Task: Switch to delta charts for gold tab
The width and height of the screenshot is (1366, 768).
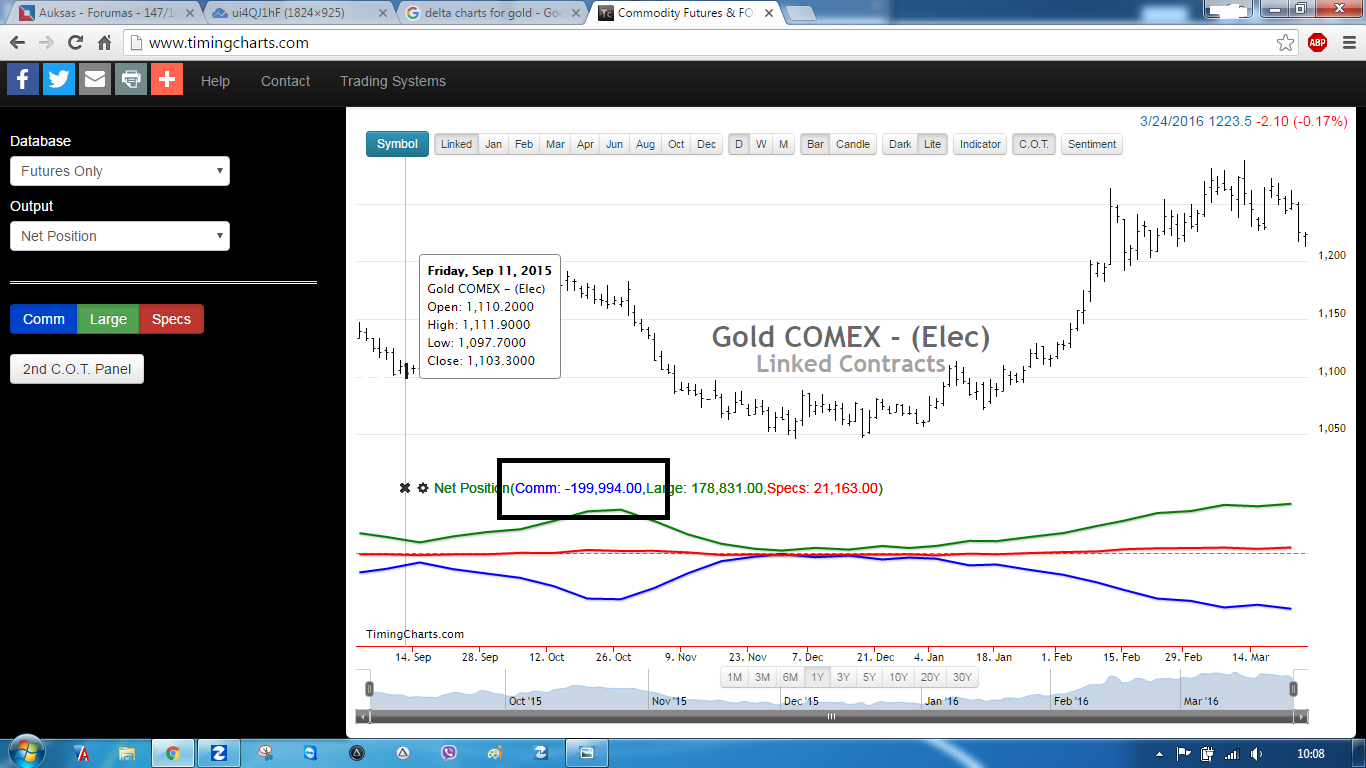Action: [x=494, y=13]
